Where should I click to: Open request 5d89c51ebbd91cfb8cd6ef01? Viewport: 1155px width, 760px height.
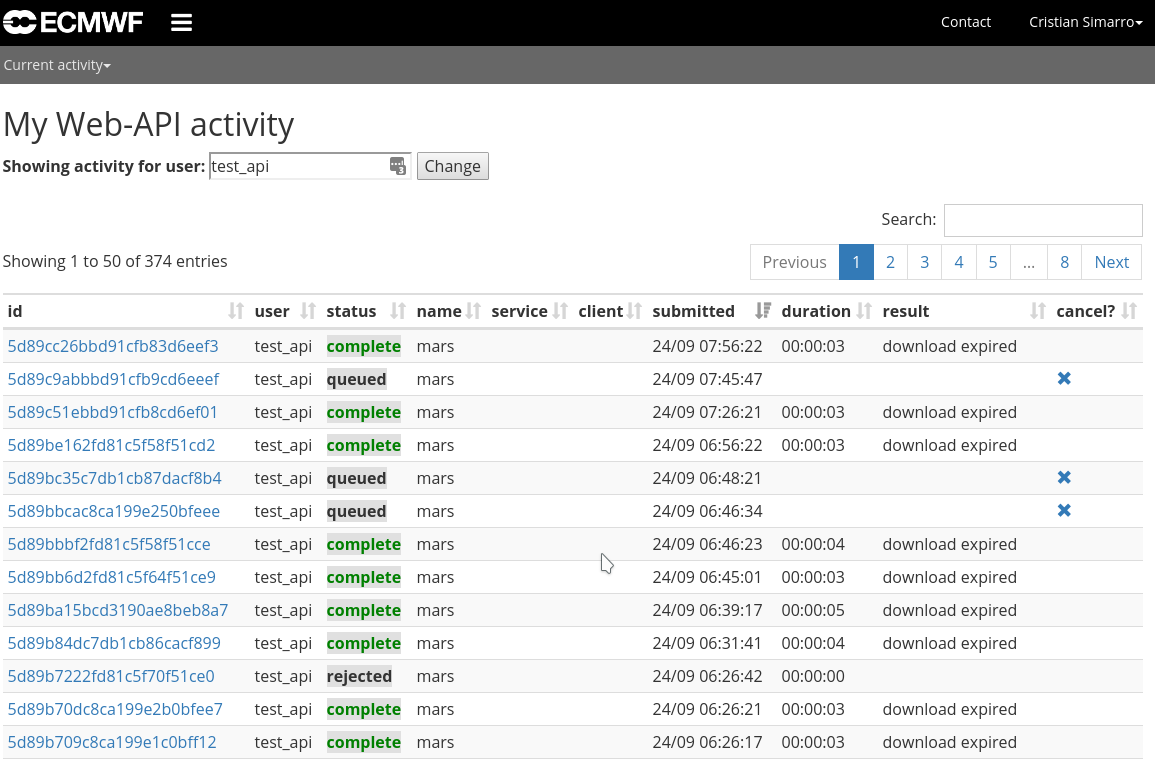(113, 412)
